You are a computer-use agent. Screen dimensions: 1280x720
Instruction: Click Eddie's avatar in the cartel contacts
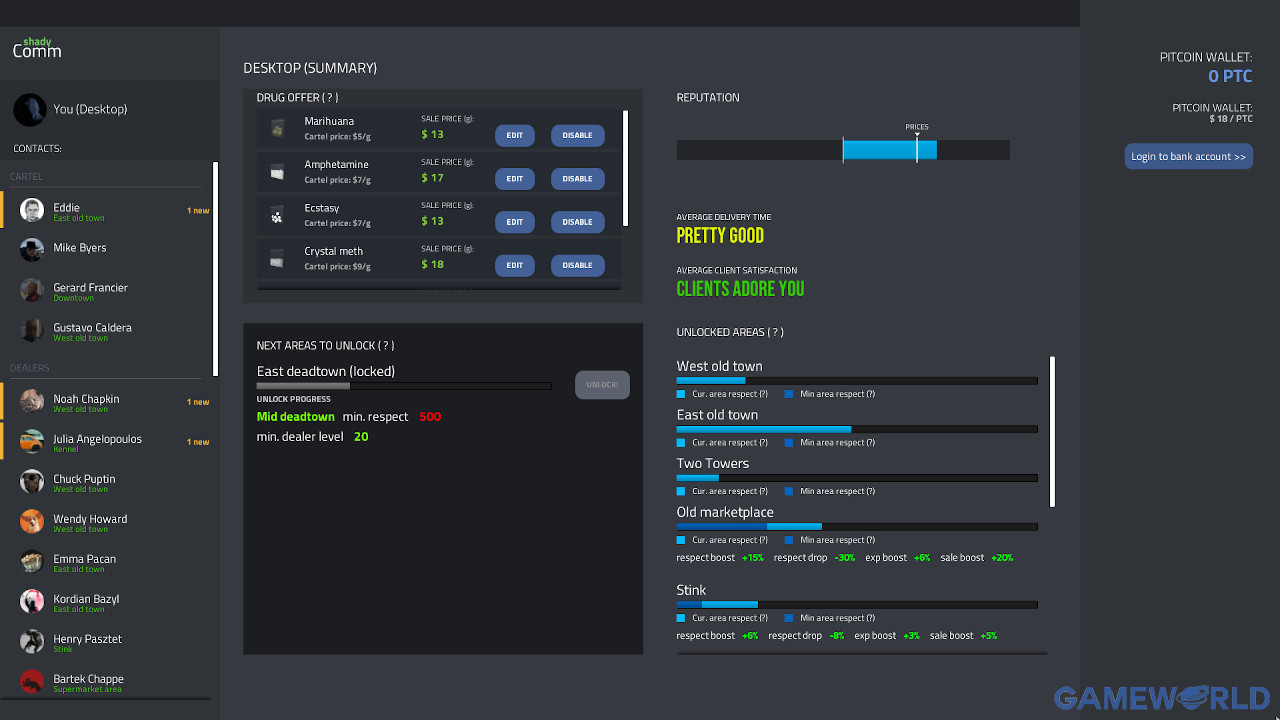point(32,210)
